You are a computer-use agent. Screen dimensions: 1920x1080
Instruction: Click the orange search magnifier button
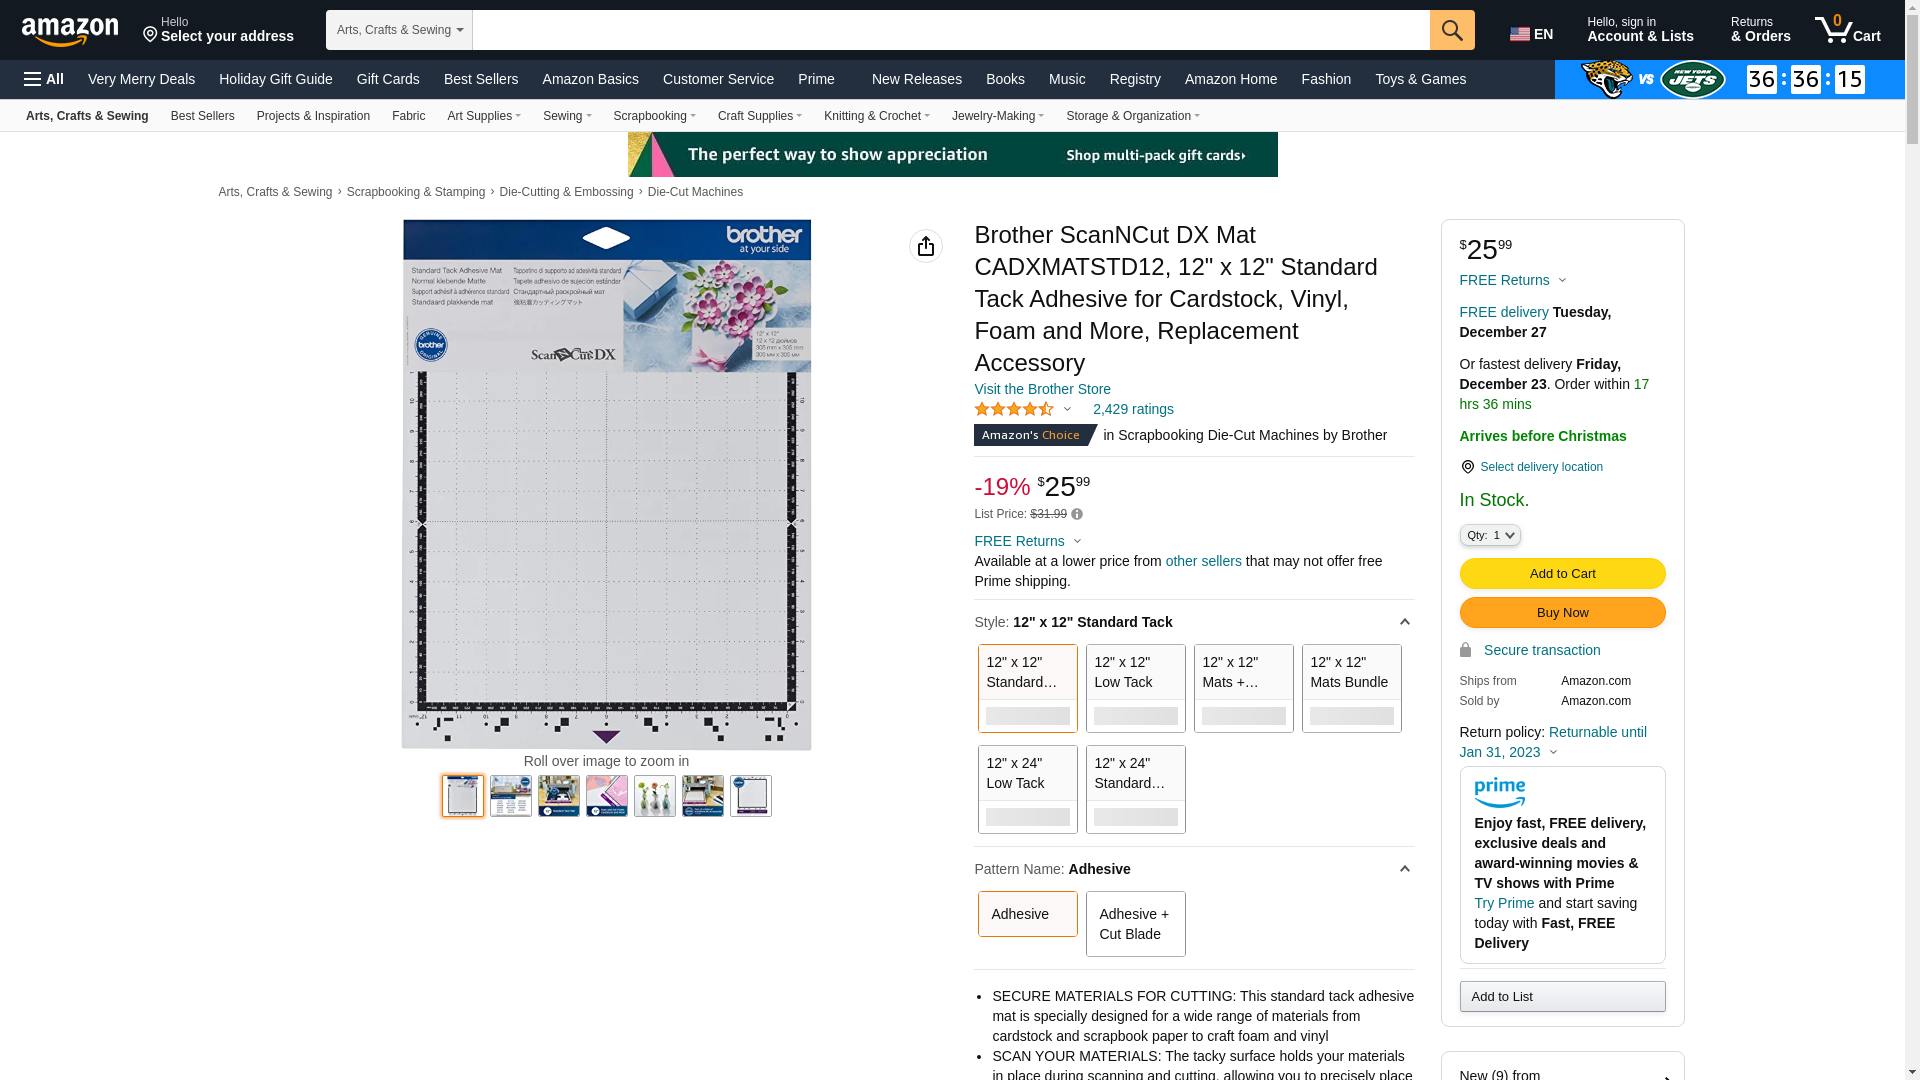coord(1452,30)
